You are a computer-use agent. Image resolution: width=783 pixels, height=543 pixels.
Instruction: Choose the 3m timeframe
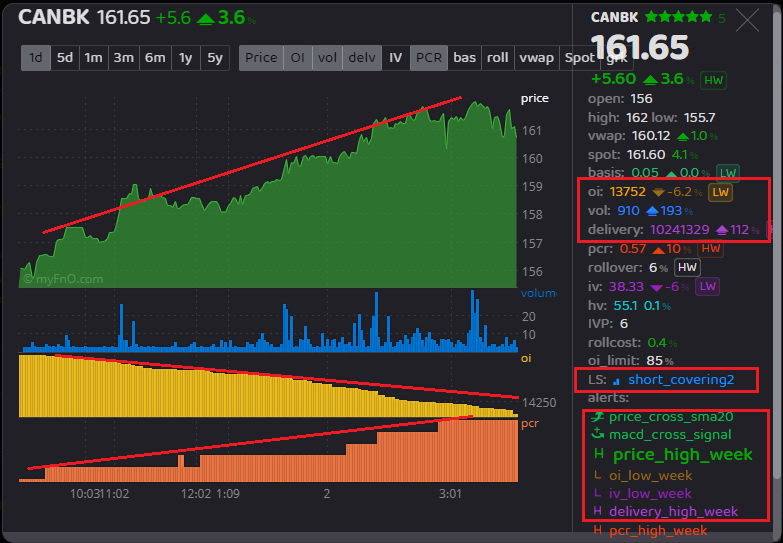pyautogui.click(x=123, y=58)
